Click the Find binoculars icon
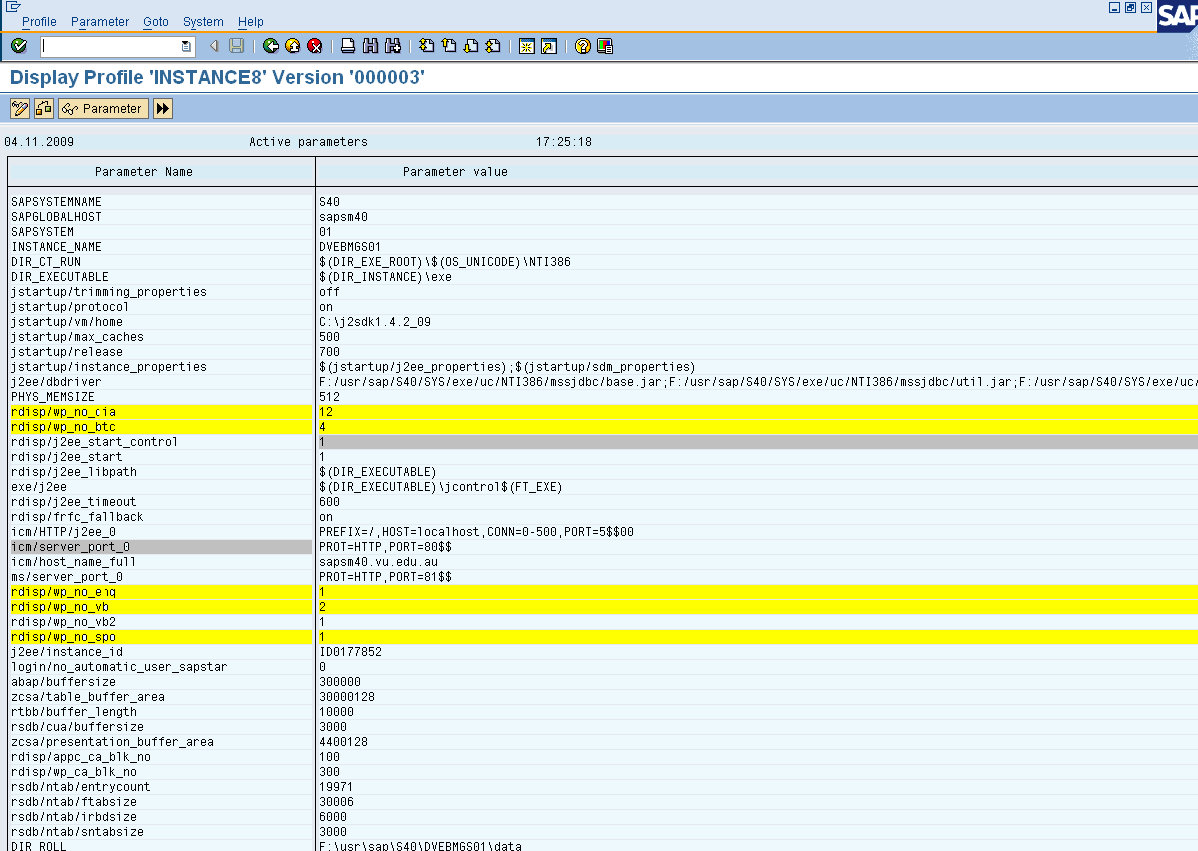The width and height of the screenshot is (1198, 851). pyautogui.click(x=370, y=46)
